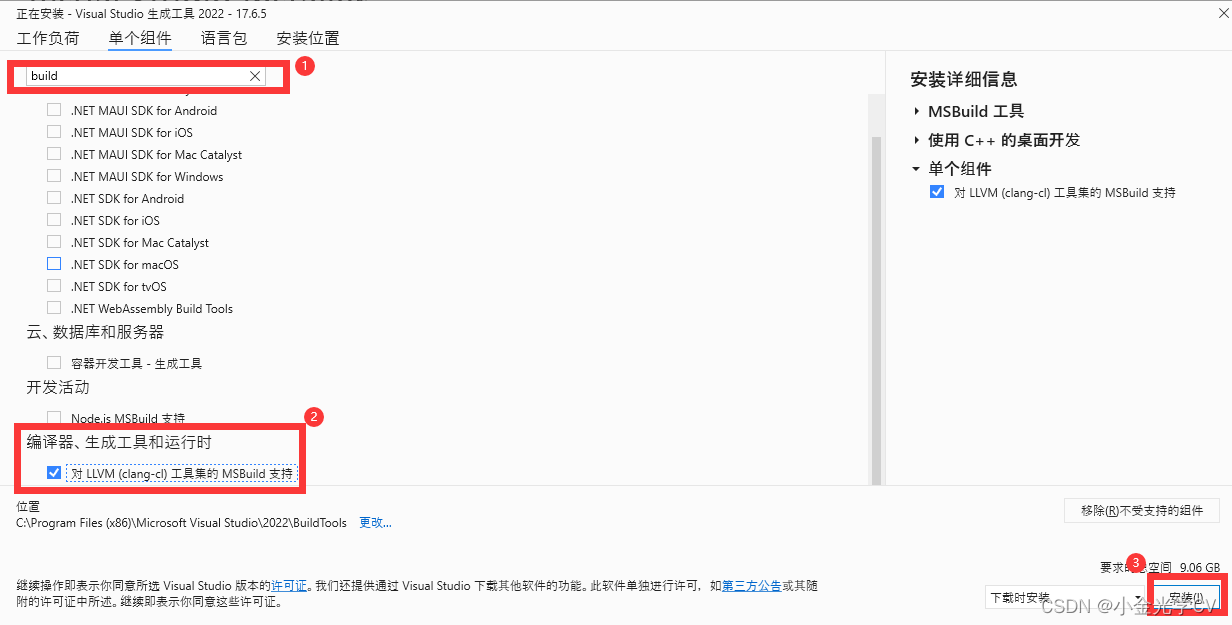Check .NET SDK for tvOS
This screenshot has width=1232, height=625.
point(54,287)
